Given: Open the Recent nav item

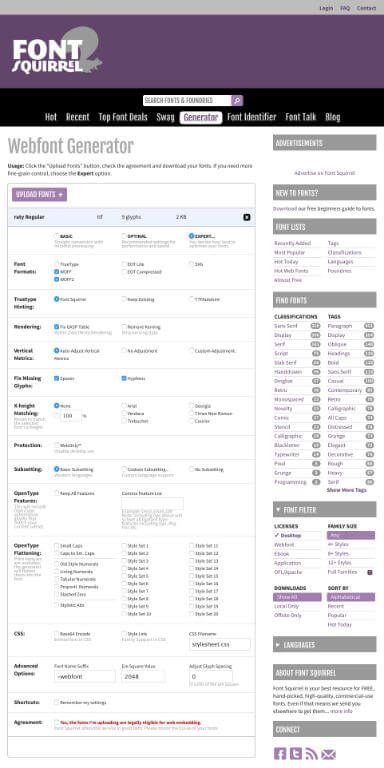Looking at the screenshot, I should tap(77, 117).
